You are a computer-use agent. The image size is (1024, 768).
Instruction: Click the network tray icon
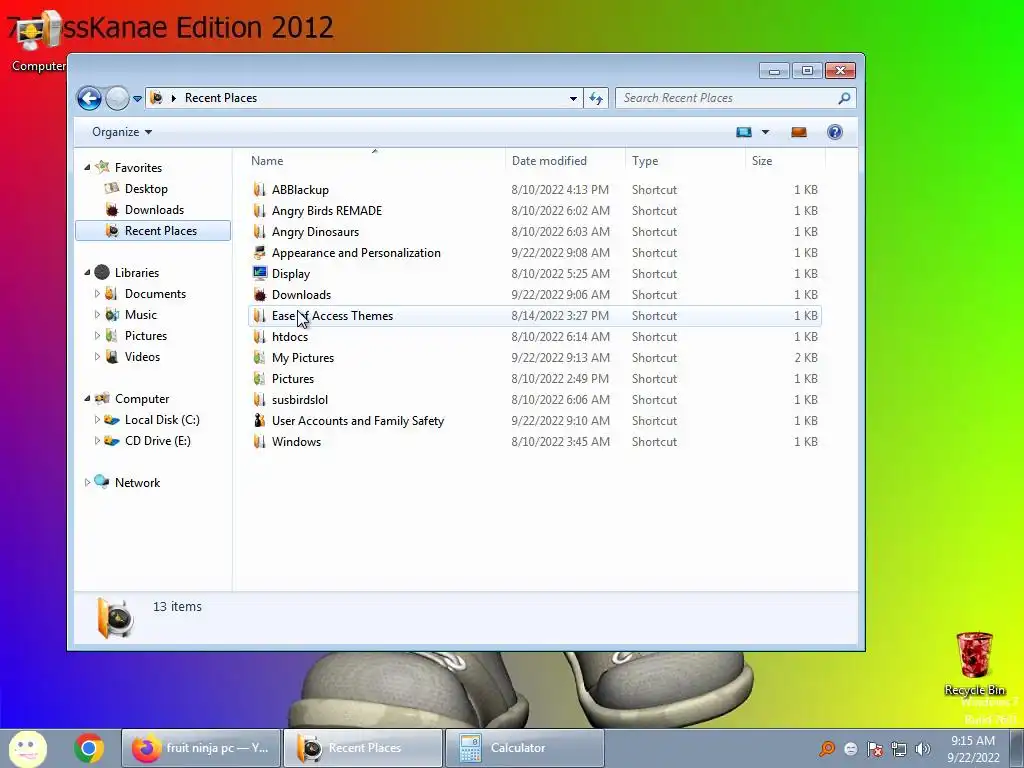point(899,749)
